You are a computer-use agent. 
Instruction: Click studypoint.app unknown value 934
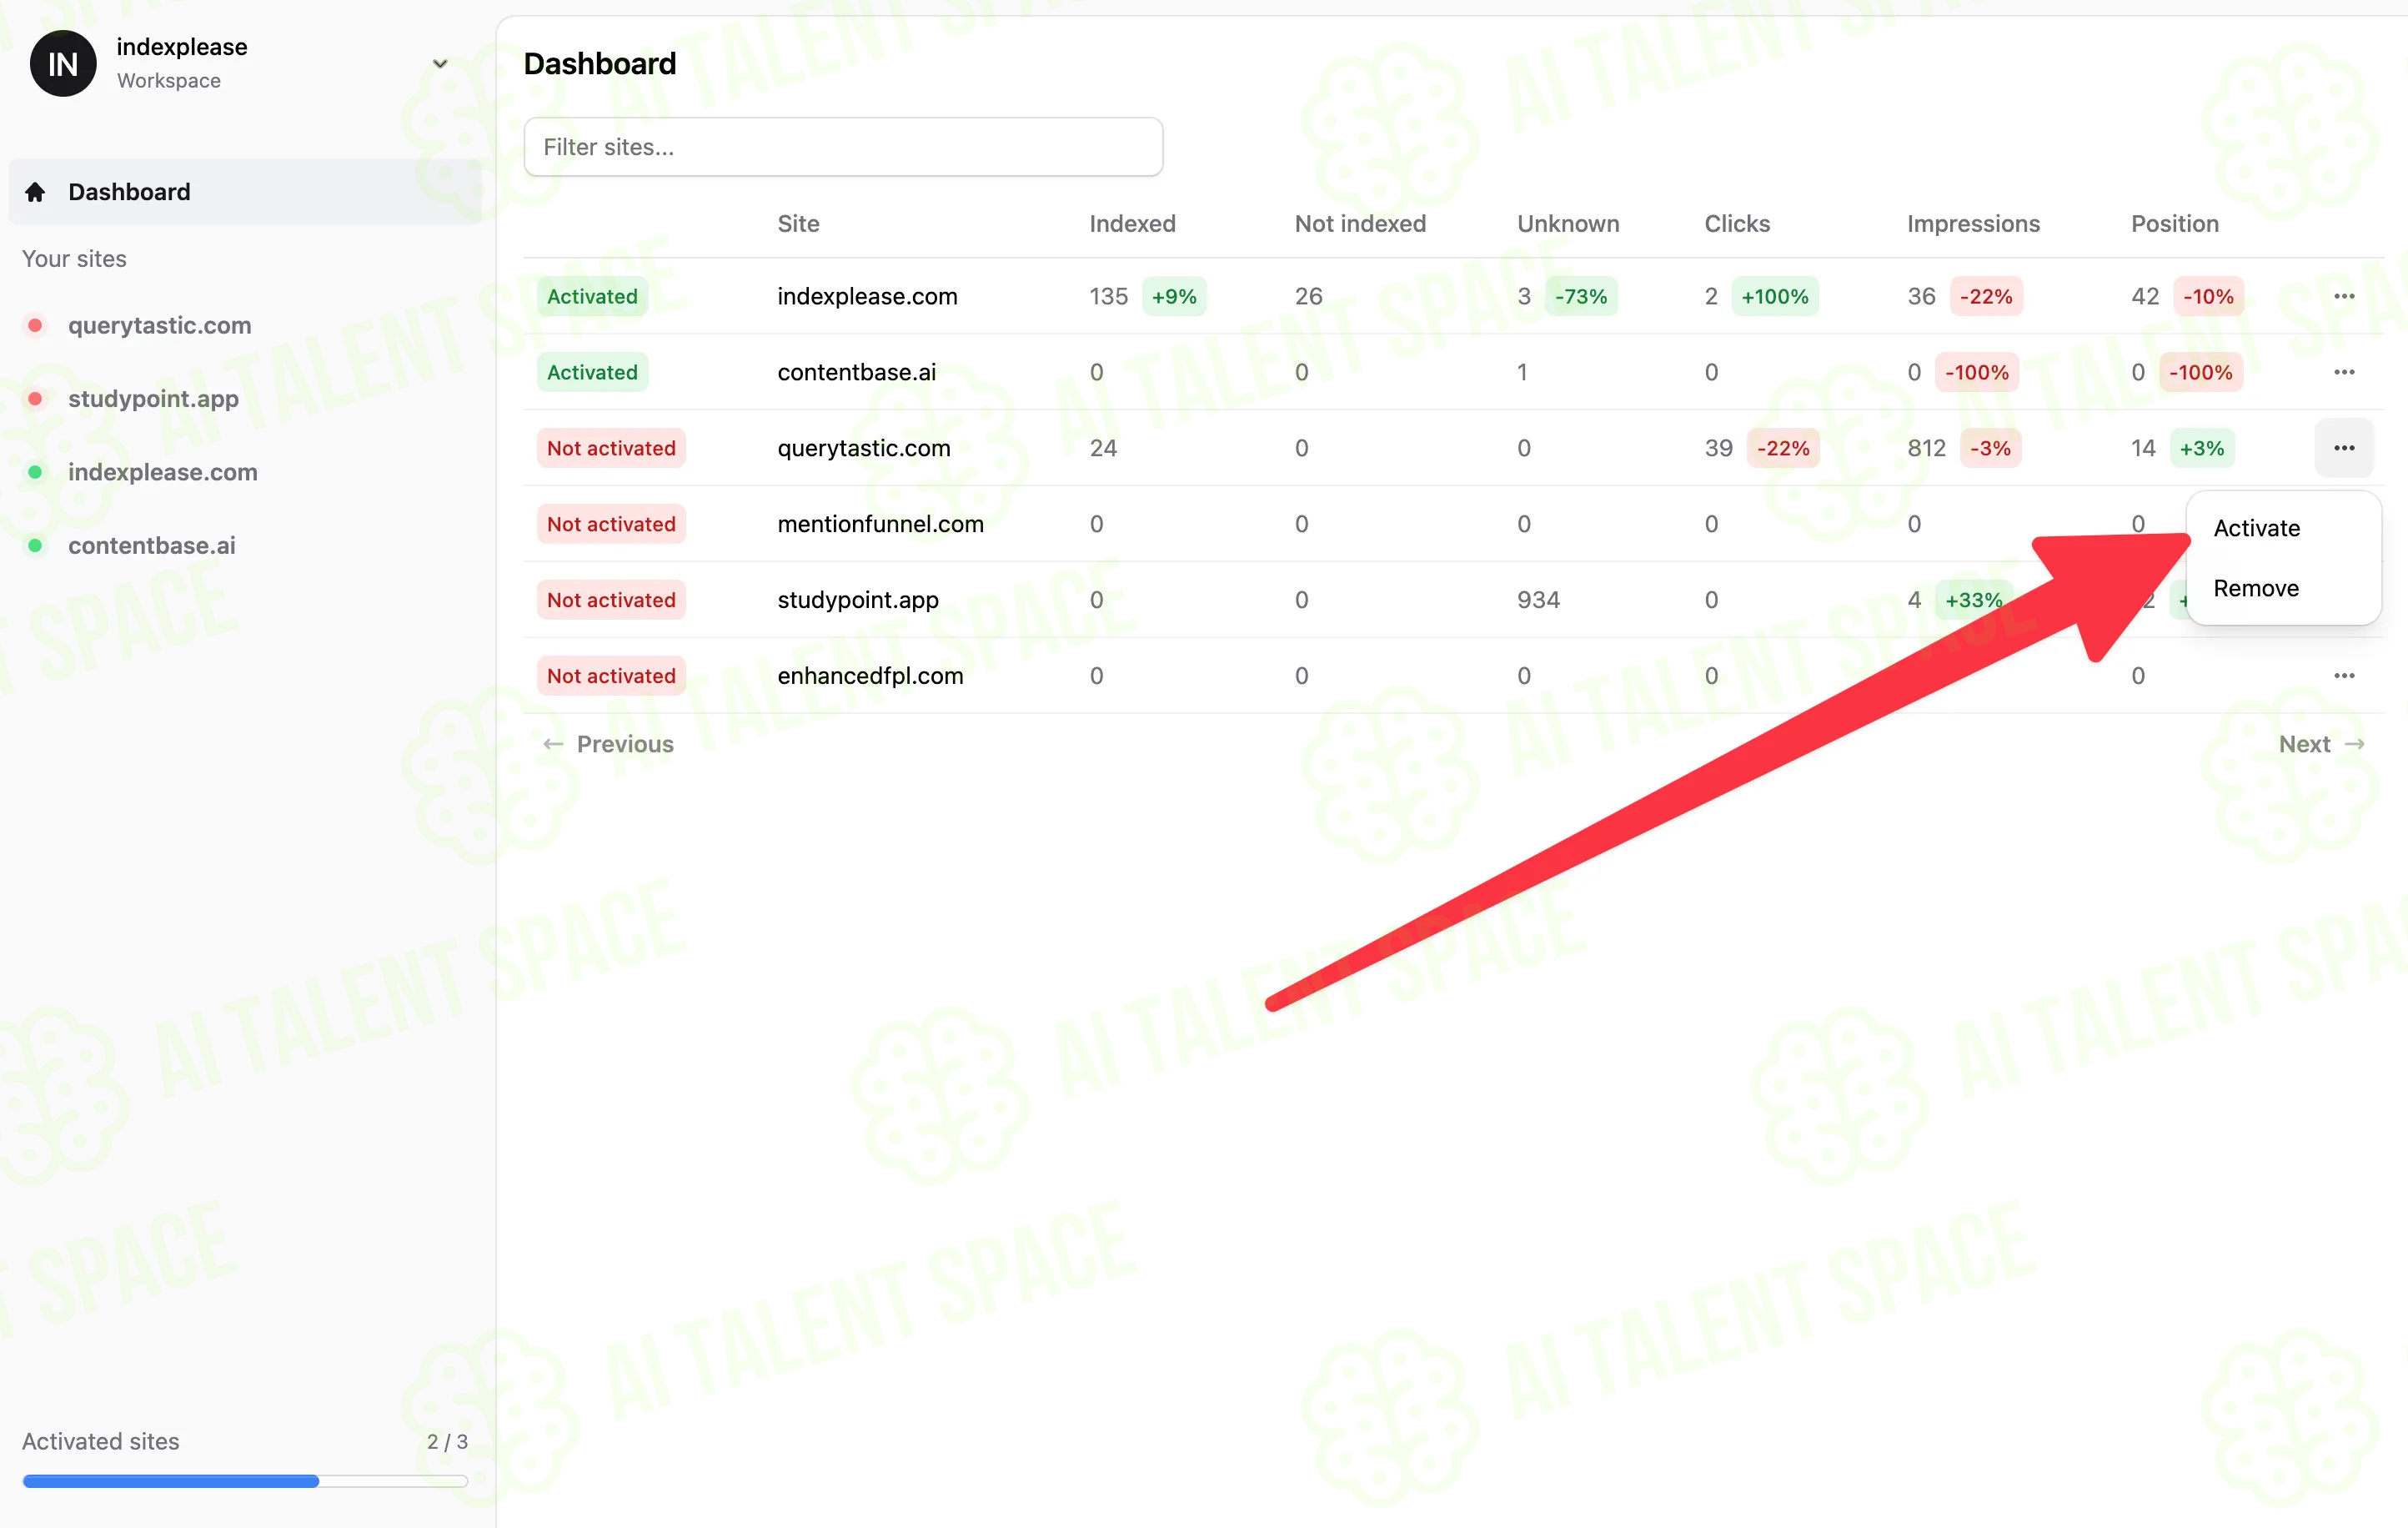pos(1538,600)
